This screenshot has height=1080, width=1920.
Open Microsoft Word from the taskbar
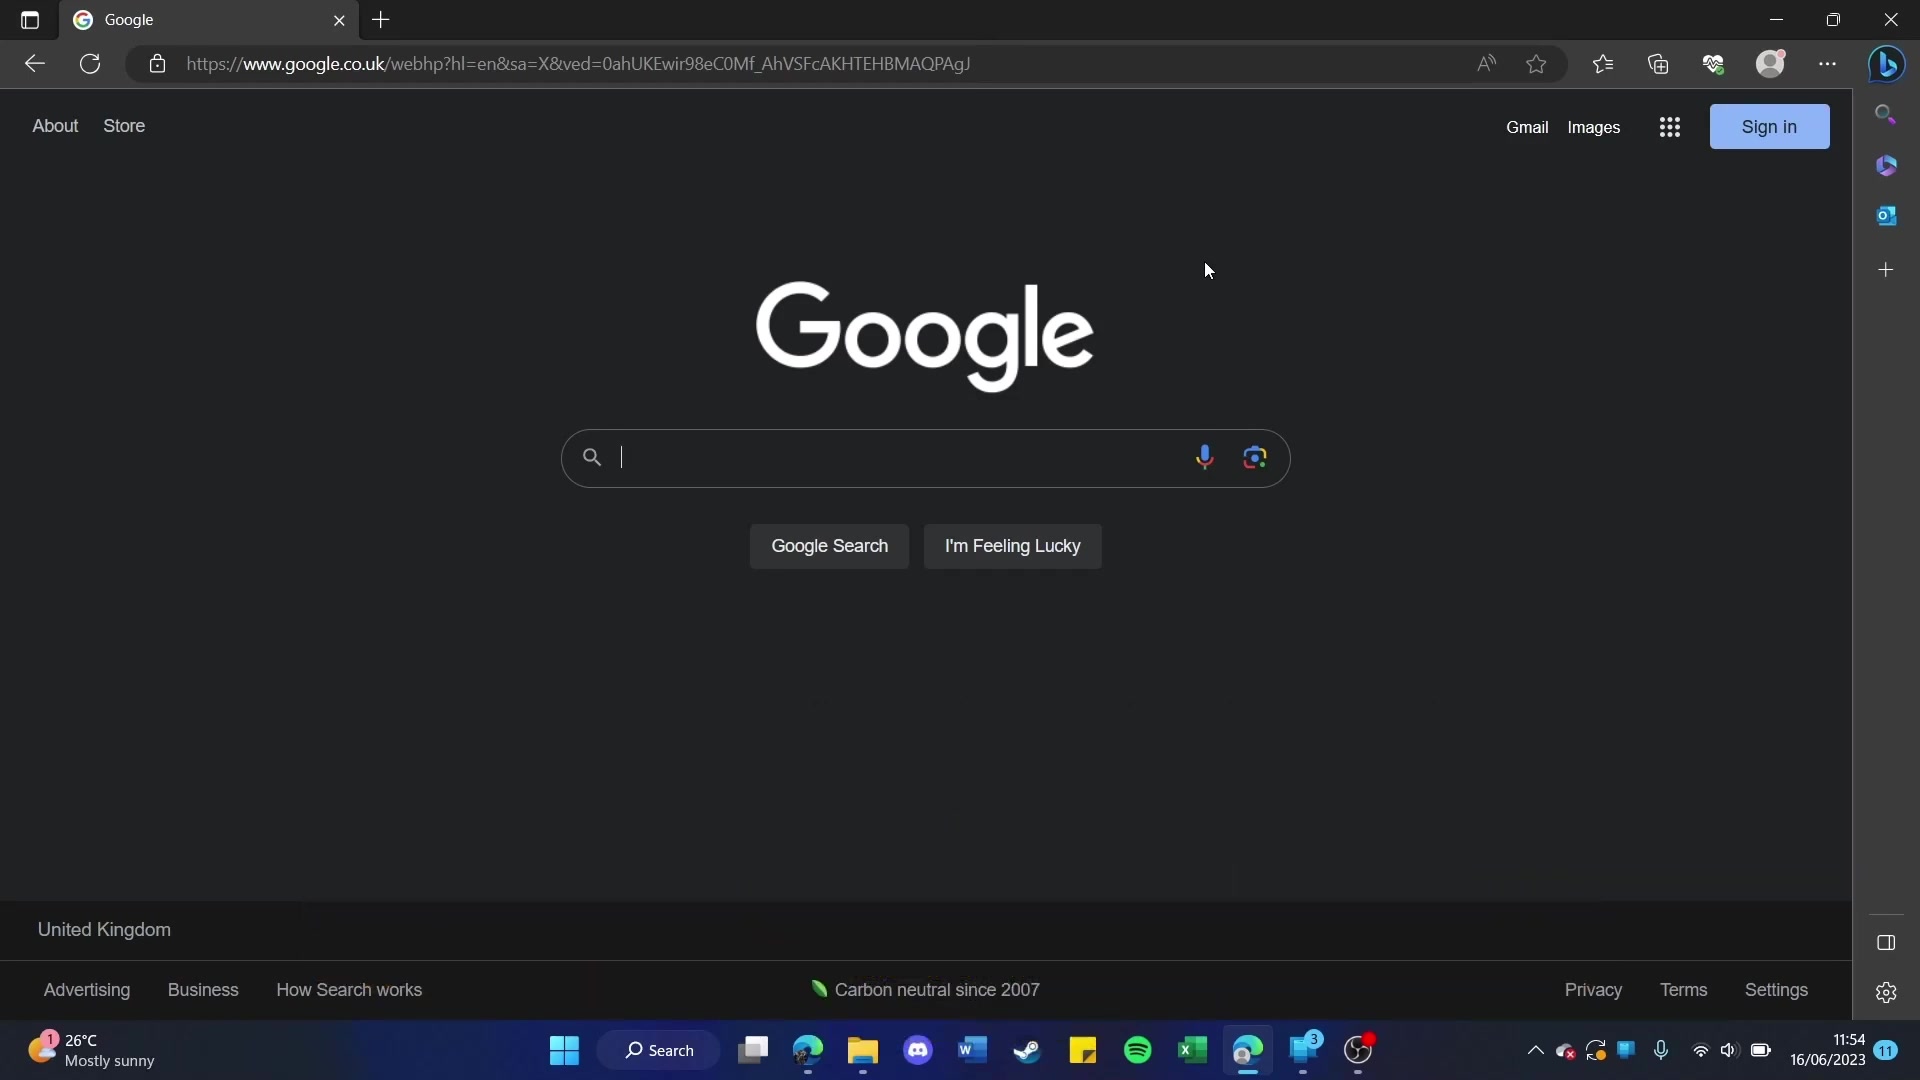pyautogui.click(x=972, y=1050)
